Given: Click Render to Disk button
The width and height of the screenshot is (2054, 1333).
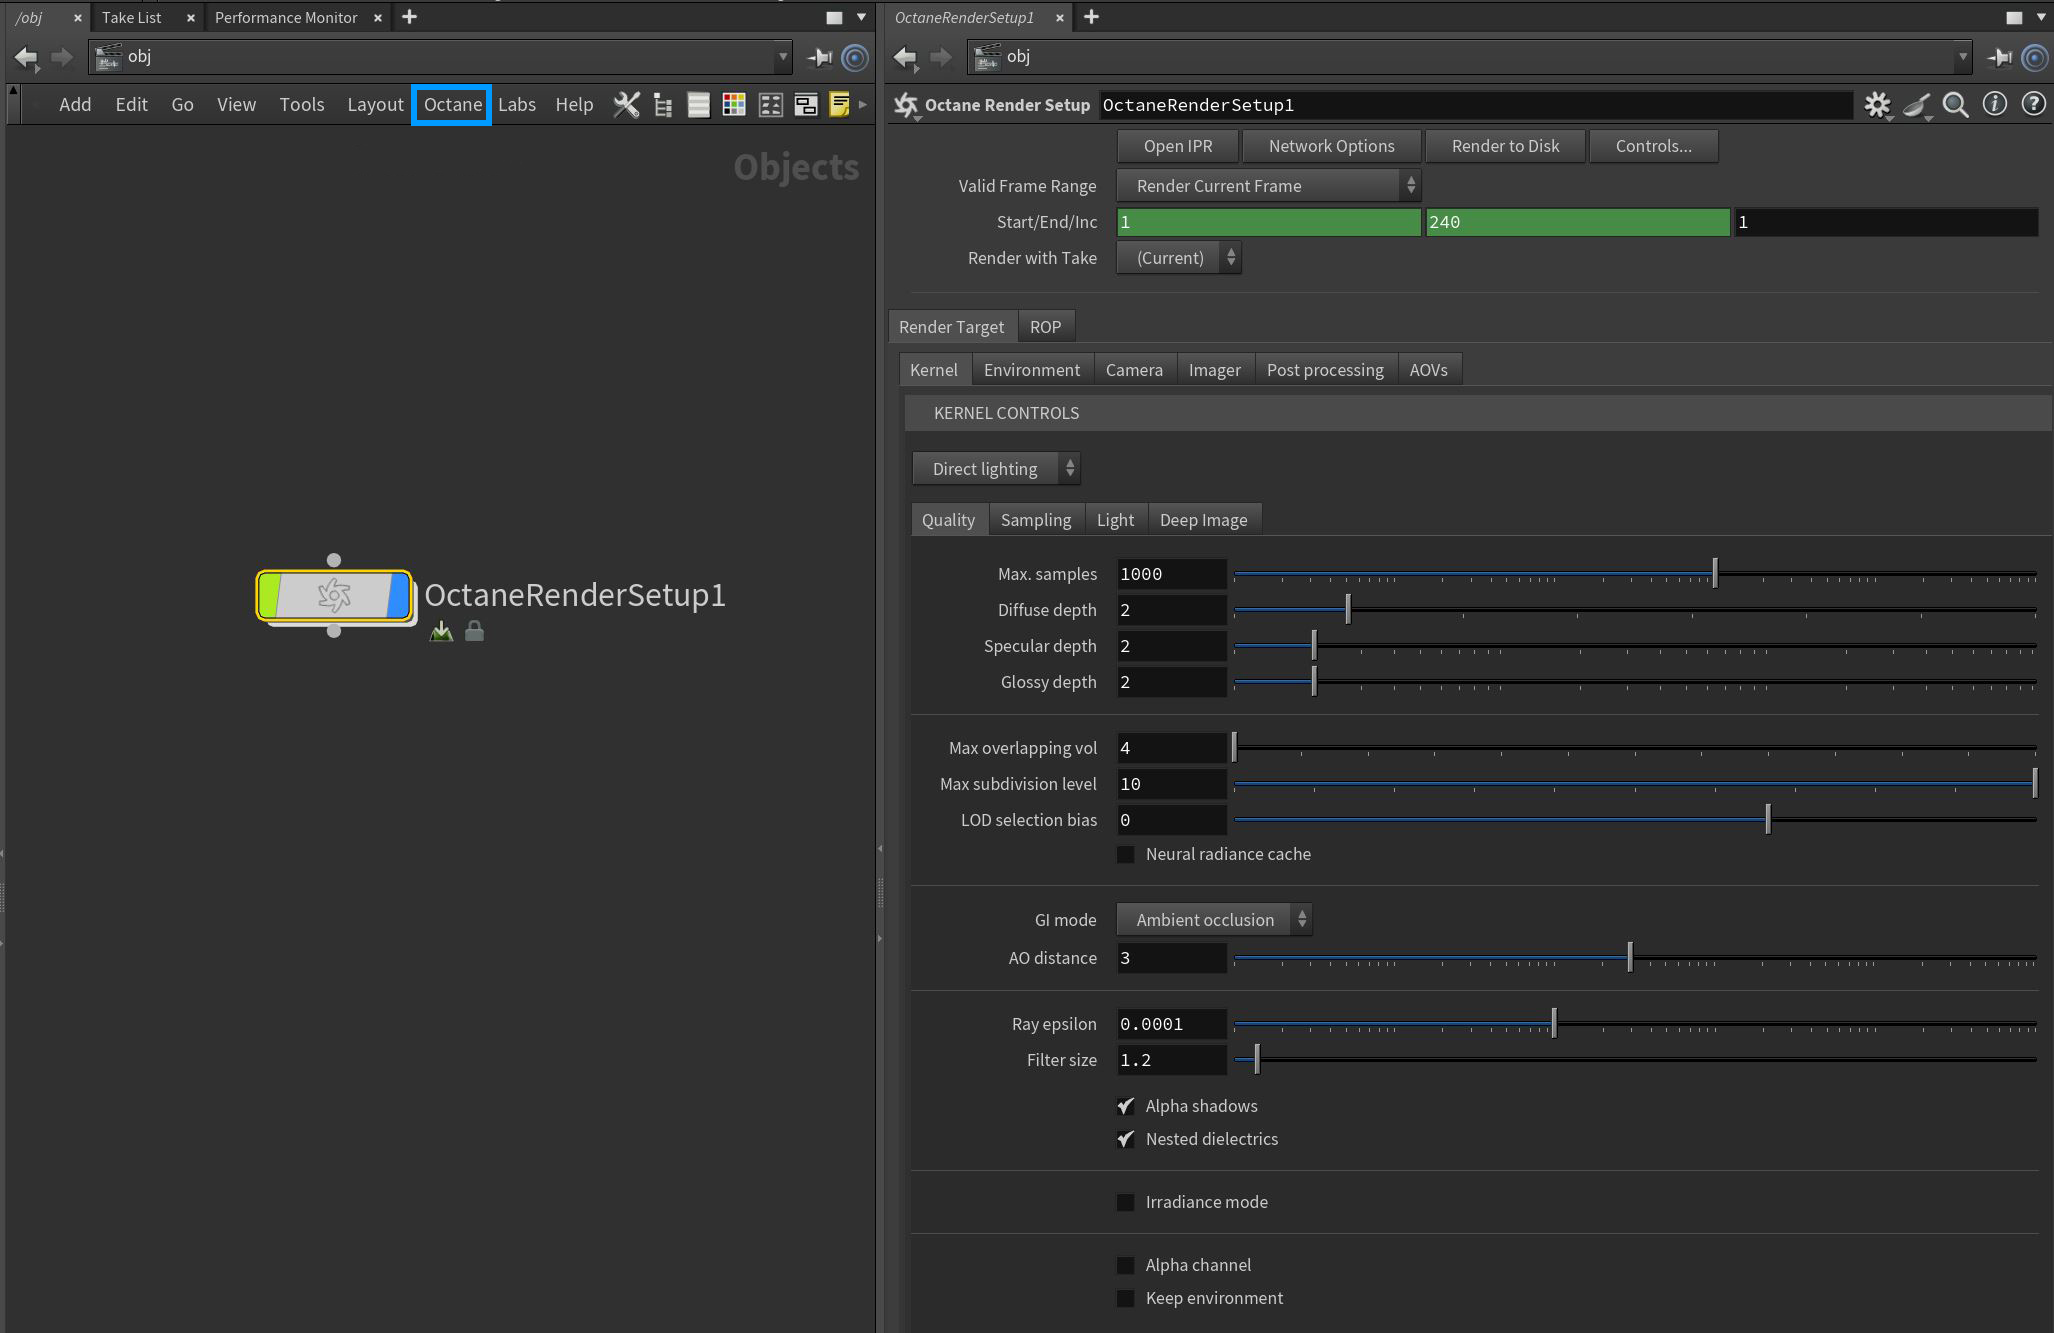Looking at the screenshot, I should pos(1504,146).
